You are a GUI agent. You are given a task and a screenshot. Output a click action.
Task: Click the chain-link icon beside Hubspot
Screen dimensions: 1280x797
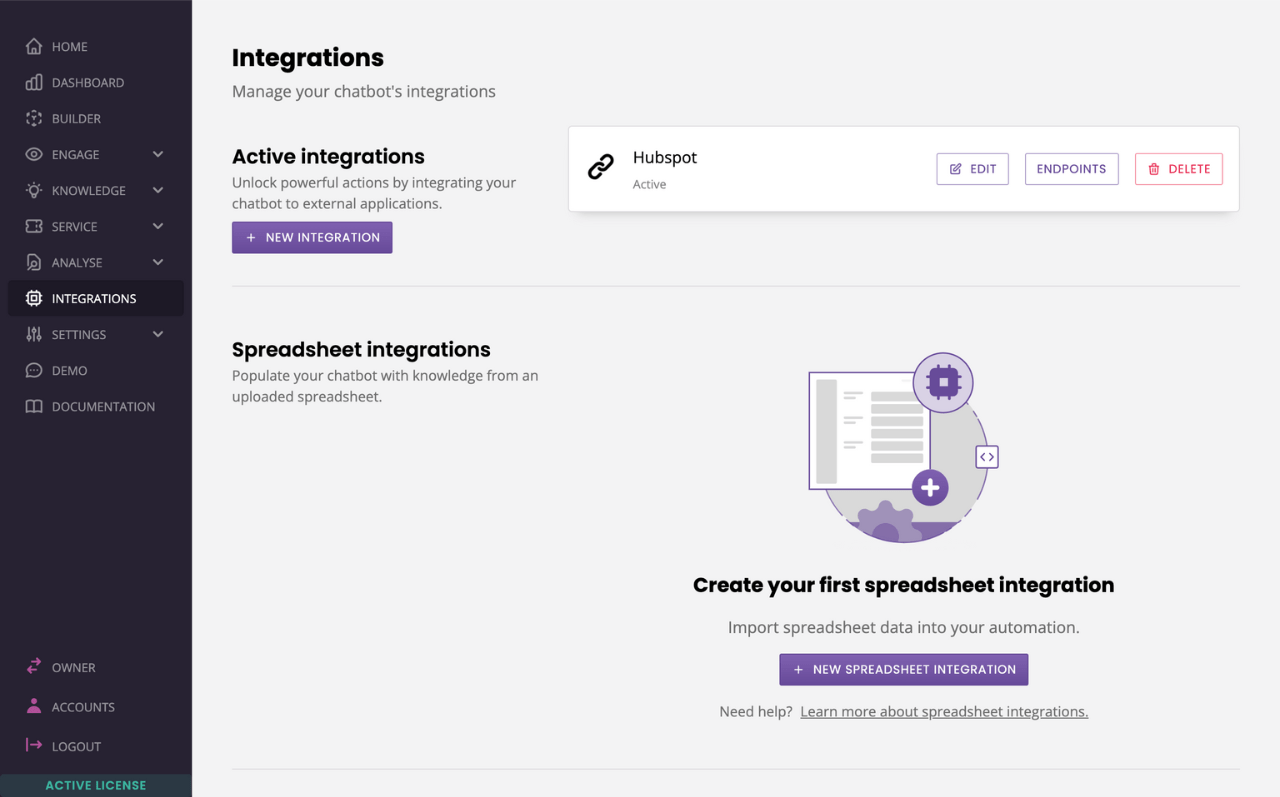(601, 166)
